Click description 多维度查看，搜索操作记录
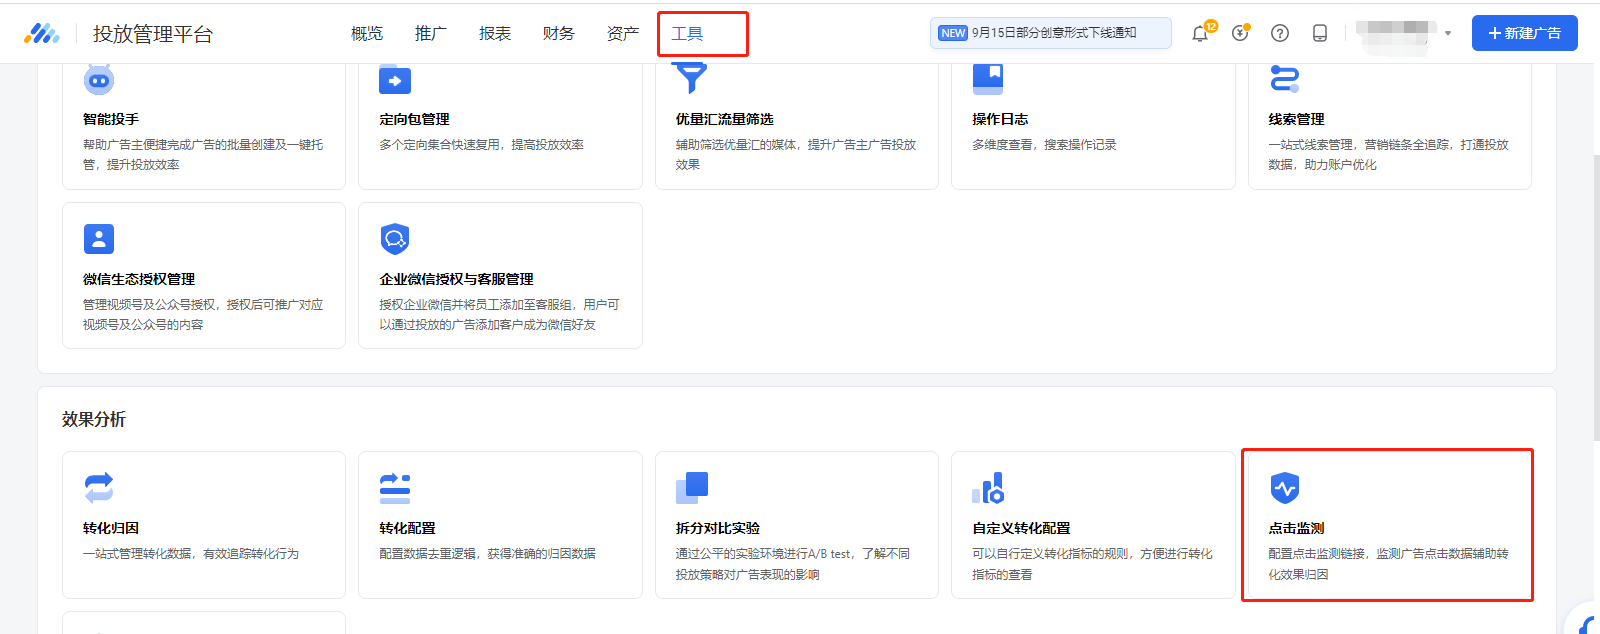 (x=1044, y=145)
